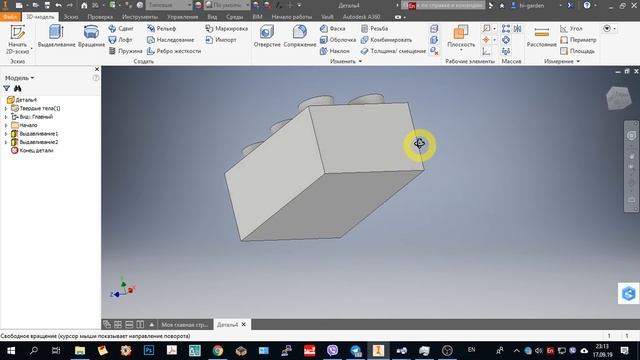Click the browser find binoculars icon
This screenshot has width=640, height=360.
point(18,88)
